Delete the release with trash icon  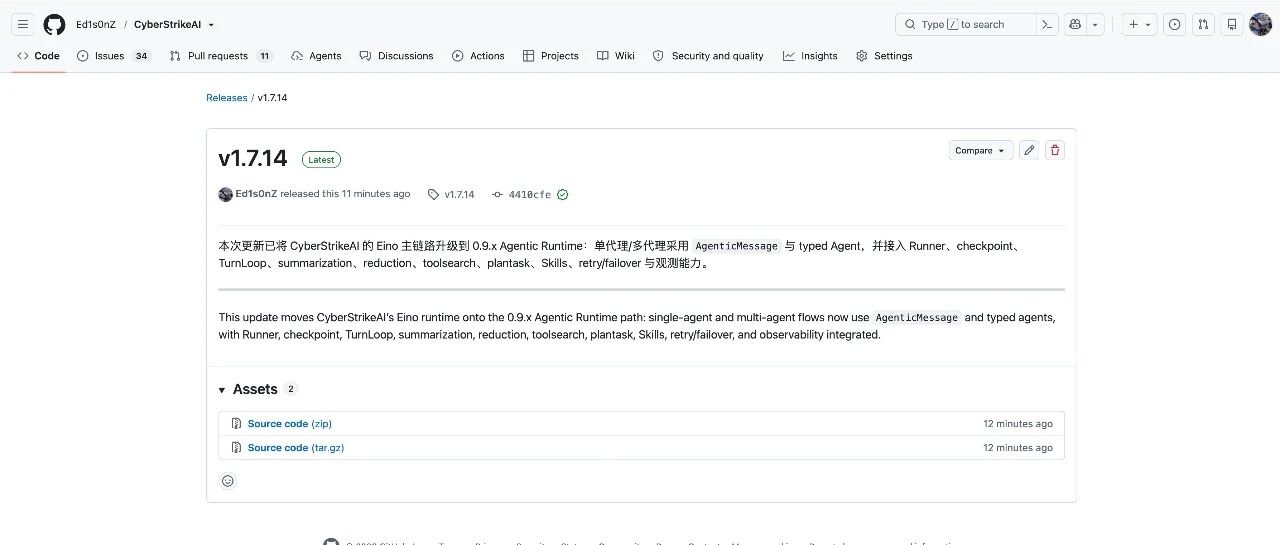point(1055,150)
